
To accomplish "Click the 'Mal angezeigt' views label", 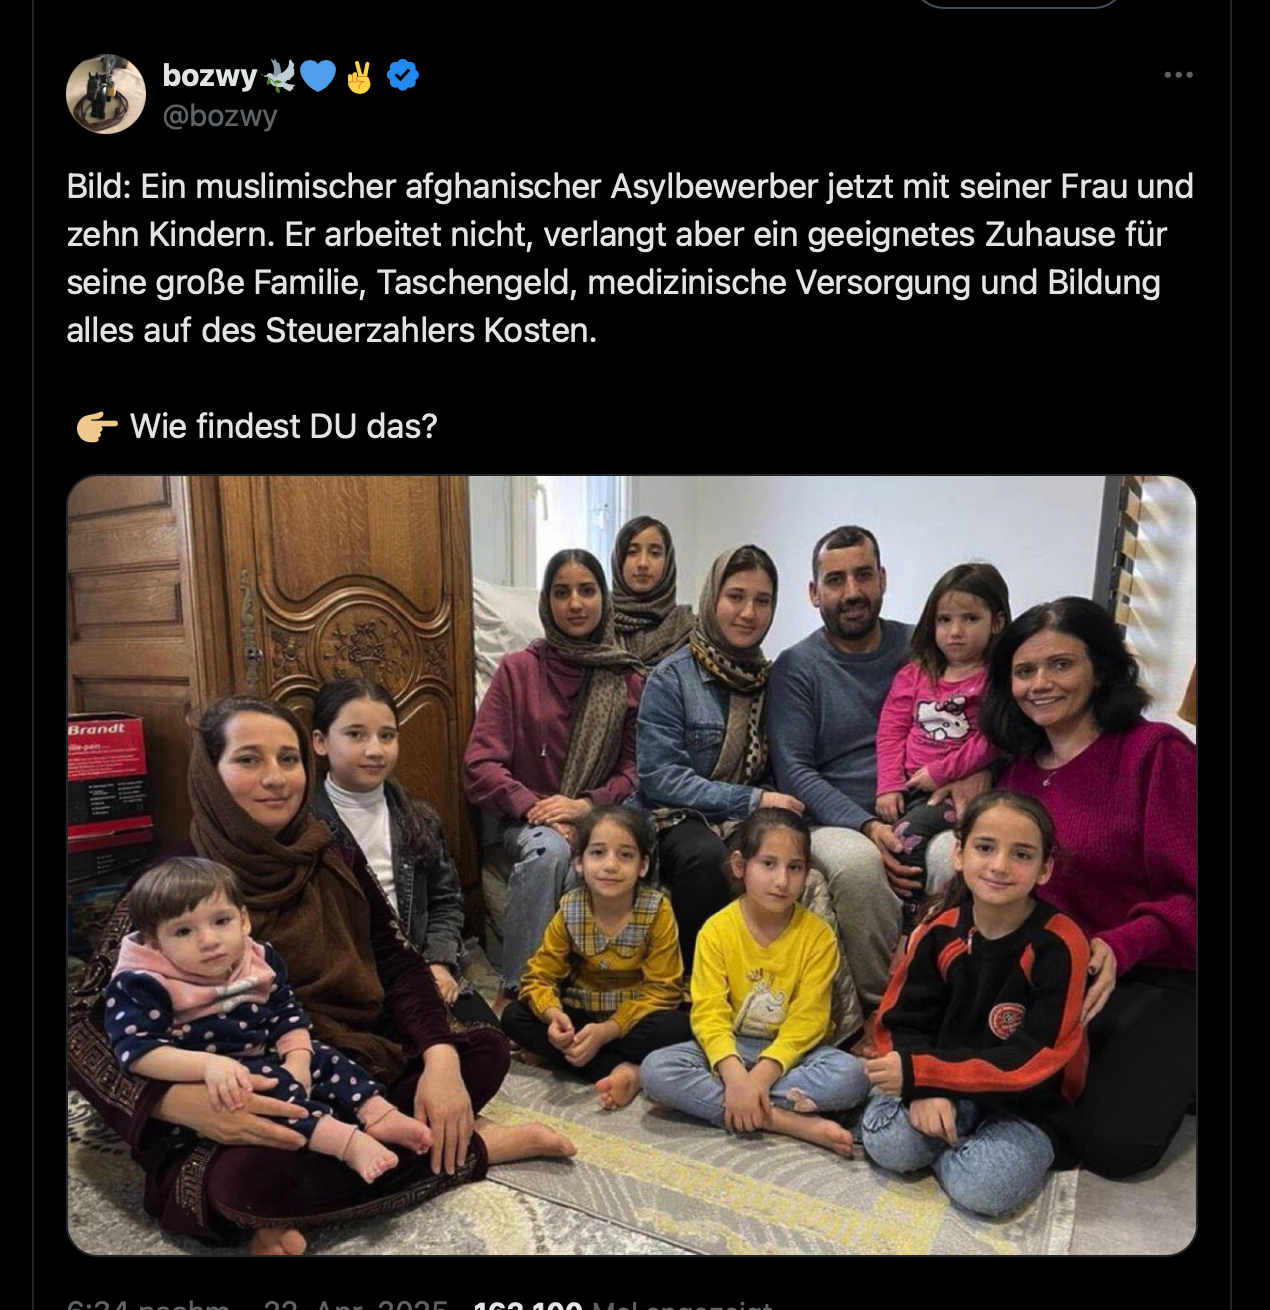I will coord(682,1304).
